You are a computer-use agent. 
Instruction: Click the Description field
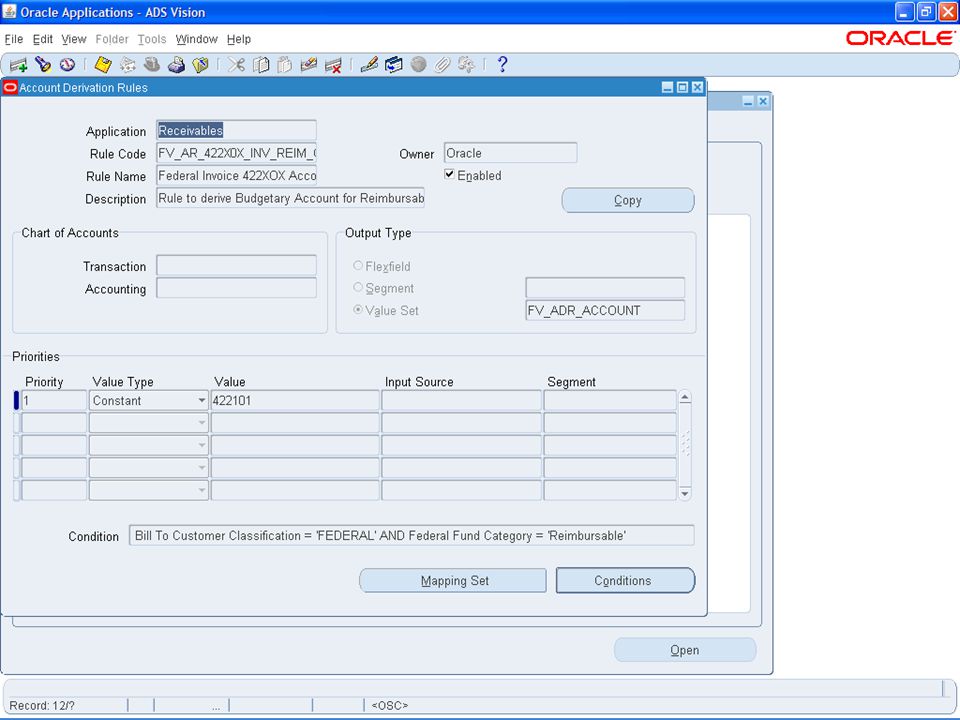(x=290, y=198)
